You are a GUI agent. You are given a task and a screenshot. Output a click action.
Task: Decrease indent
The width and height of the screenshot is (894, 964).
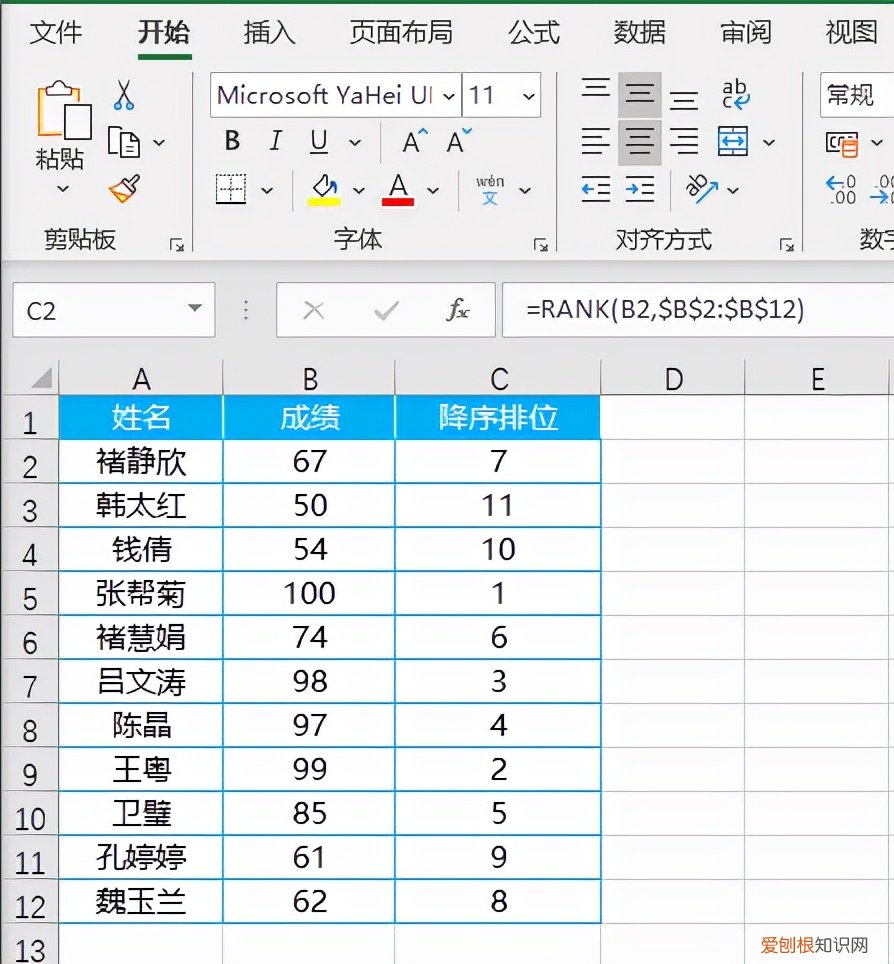click(x=596, y=189)
